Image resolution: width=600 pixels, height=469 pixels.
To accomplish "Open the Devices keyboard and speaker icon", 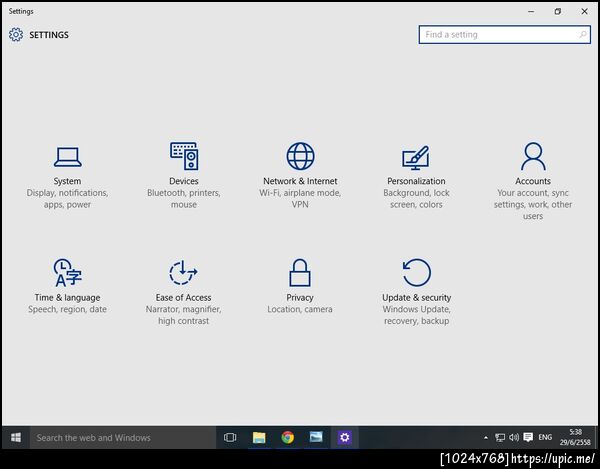I will pos(184,156).
